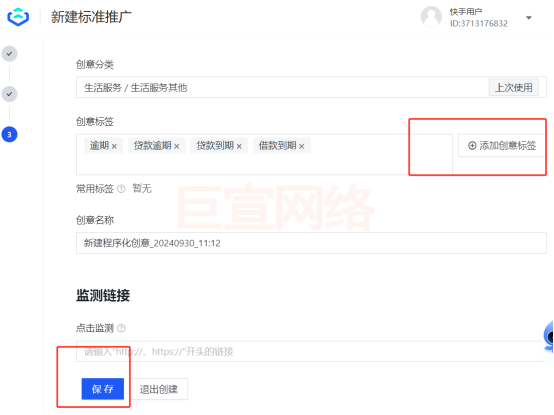This screenshot has height=415, width=554.
Task: Click the Kuaishou platform logo icon
Action: [18, 17]
